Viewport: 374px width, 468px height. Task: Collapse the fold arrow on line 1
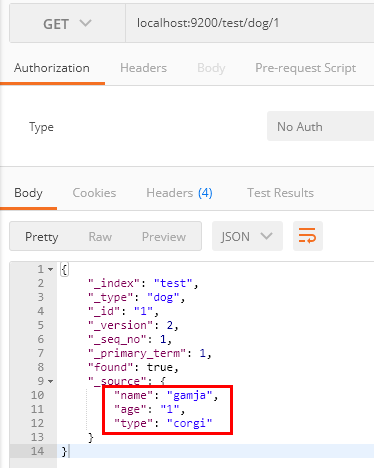[x=51, y=269]
